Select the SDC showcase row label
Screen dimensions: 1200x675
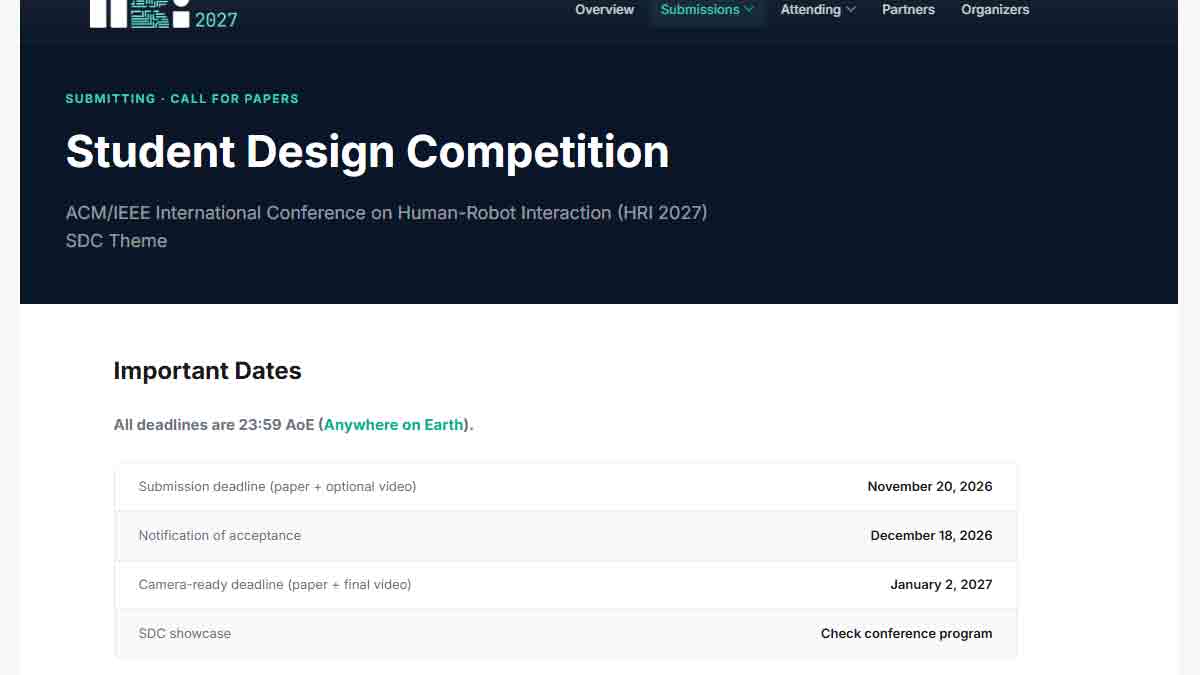pyautogui.click(x=185, y=634)
